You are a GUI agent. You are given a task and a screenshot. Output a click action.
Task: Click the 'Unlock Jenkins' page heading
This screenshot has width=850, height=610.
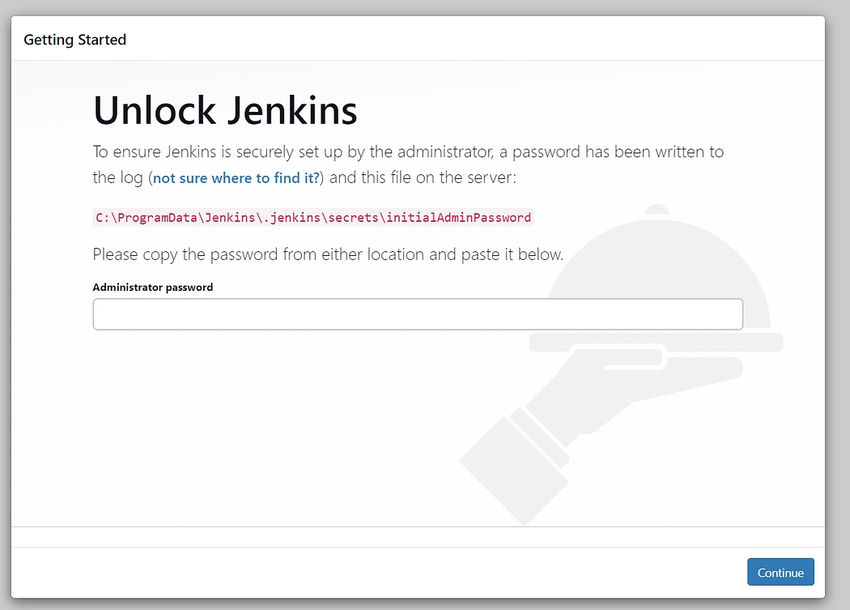point(224,110)
